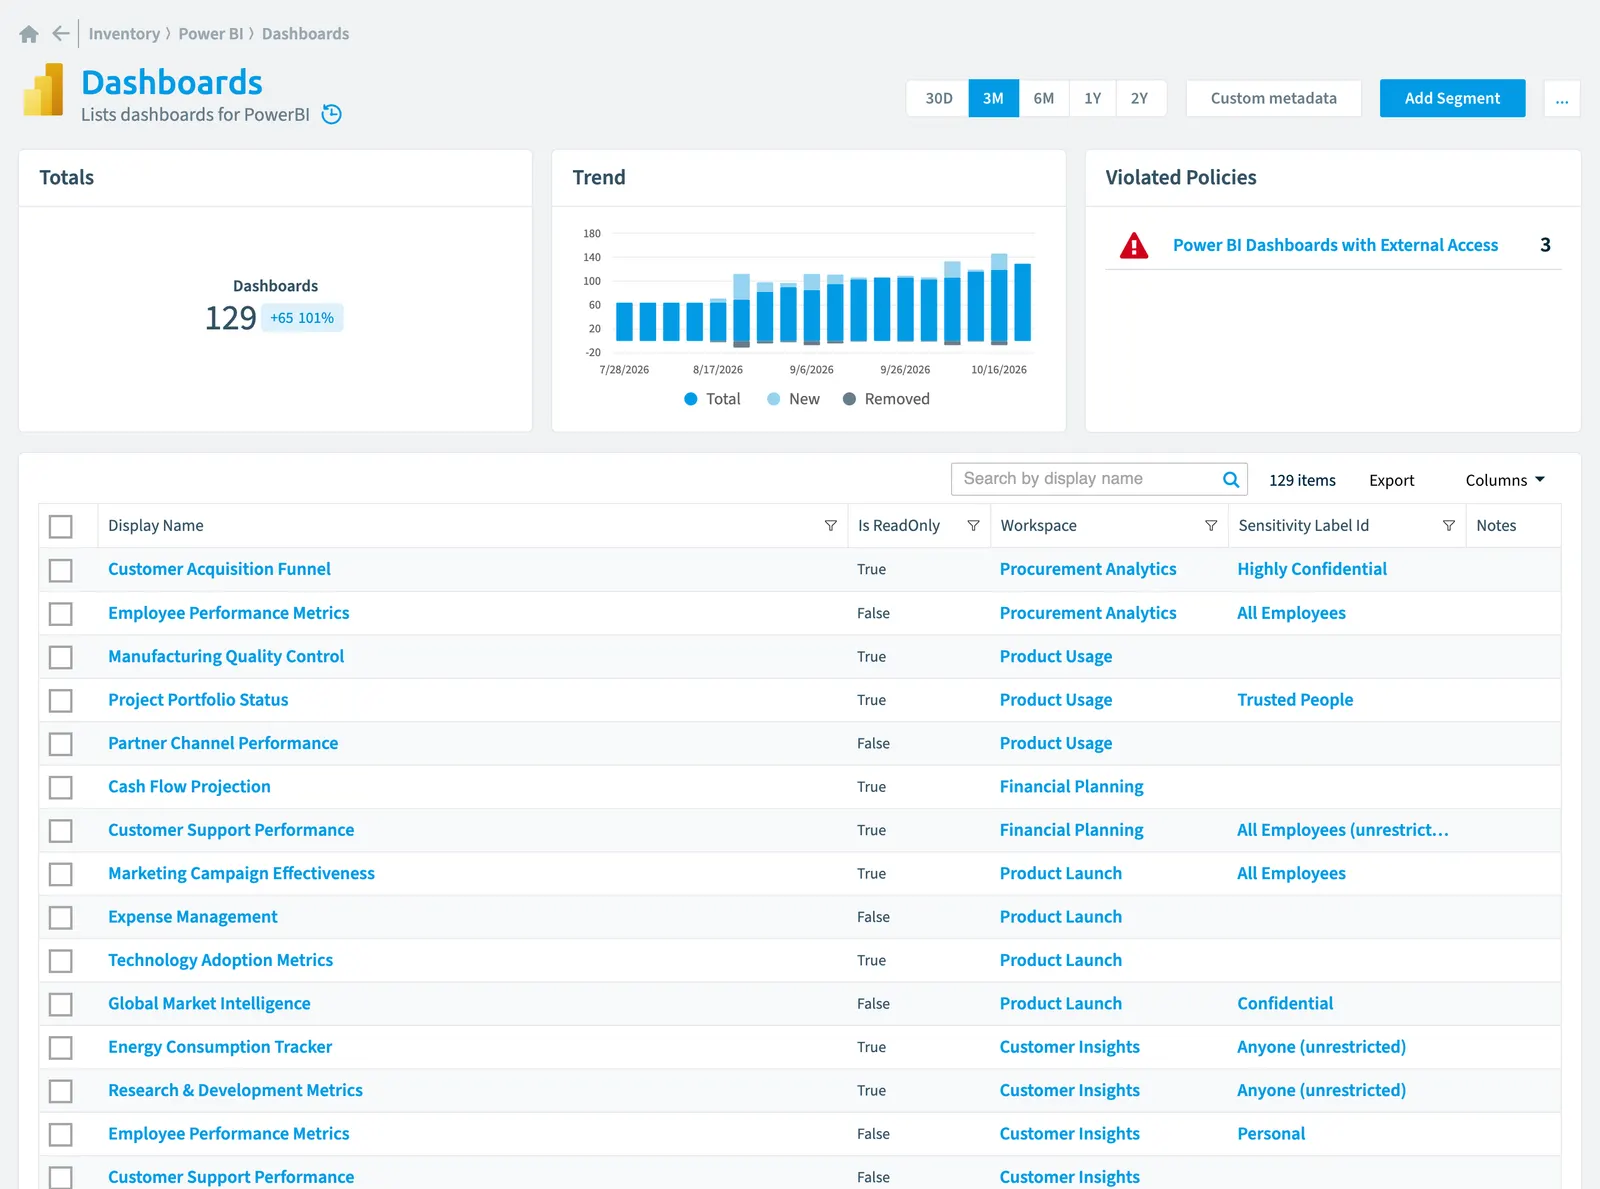1600x1189 pixels.
Task: Click the Highly Confidential sensitivity label
Action: click(x=1312, y=569)
